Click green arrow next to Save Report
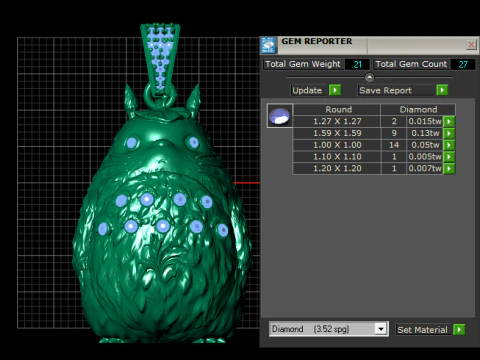Screen dimensions: 480x360 [442, 90]
